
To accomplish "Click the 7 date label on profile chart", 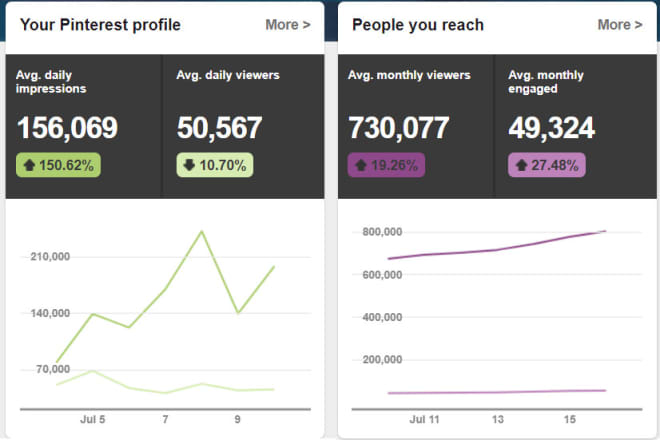I will [165, 419].
